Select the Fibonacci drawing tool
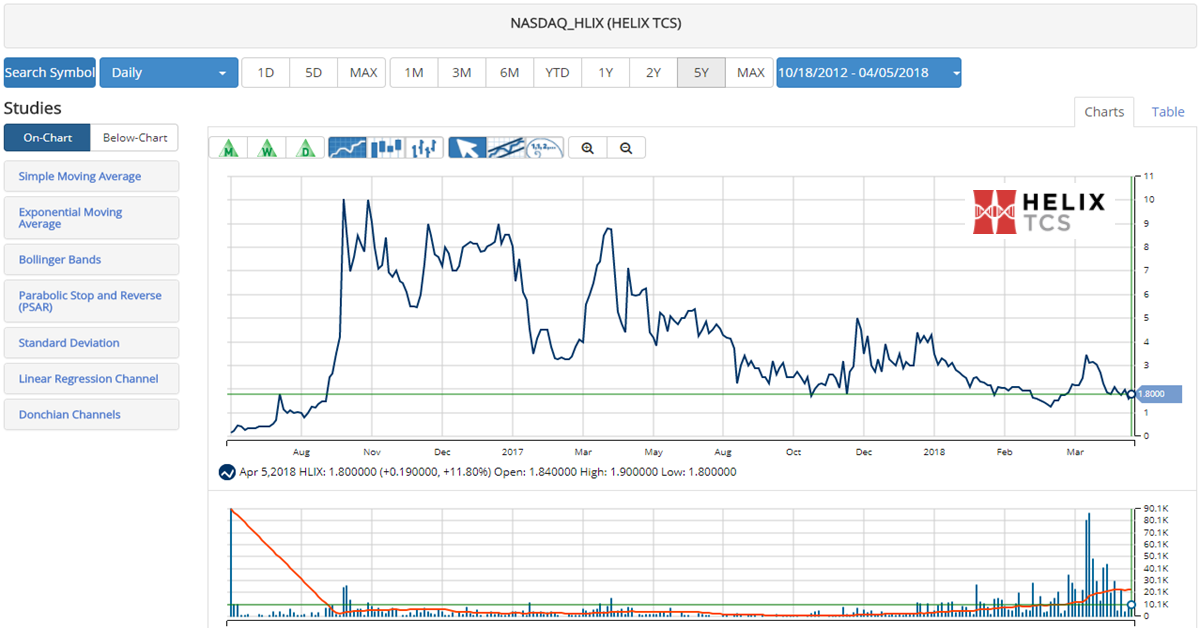This screenshot has width=1200, height=628. coord(545,148)
